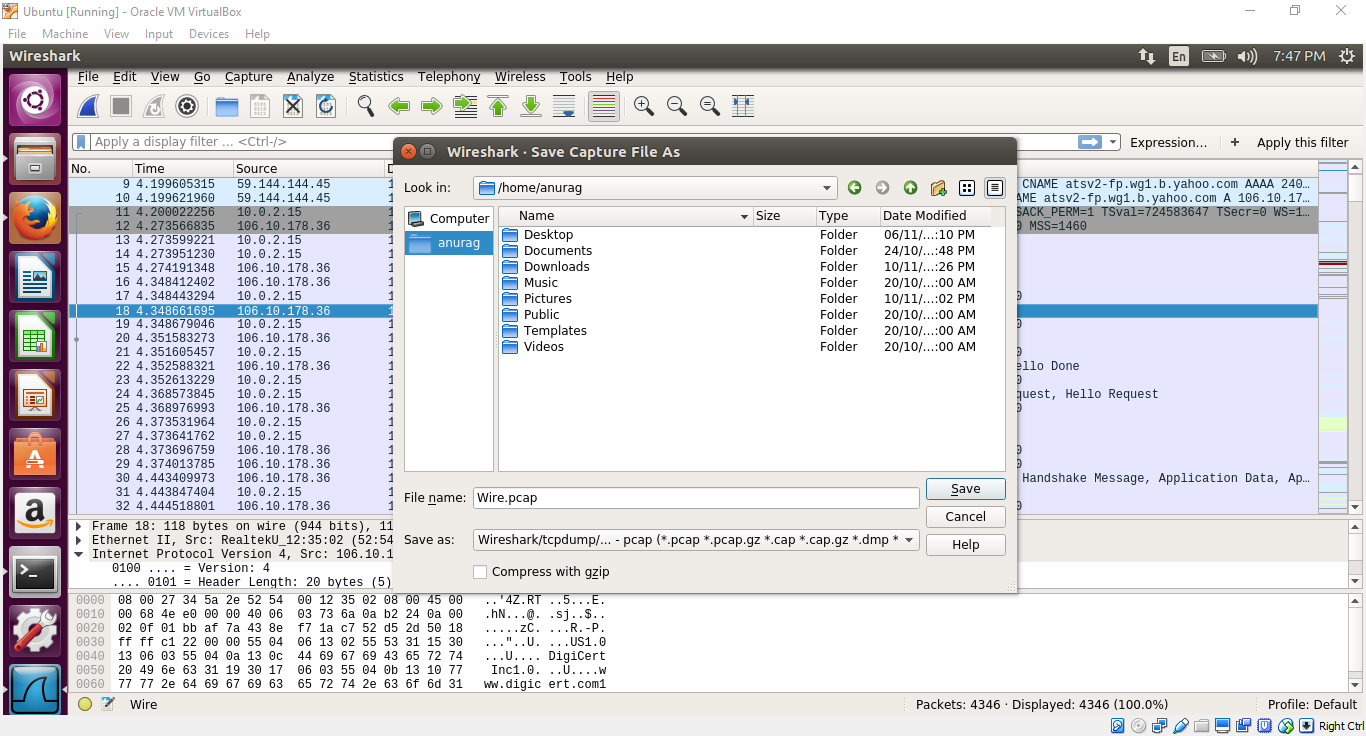The height and width of the screenshot is (736, 1366).
Task: Open the Capture menu
Action: pos(249,77)
